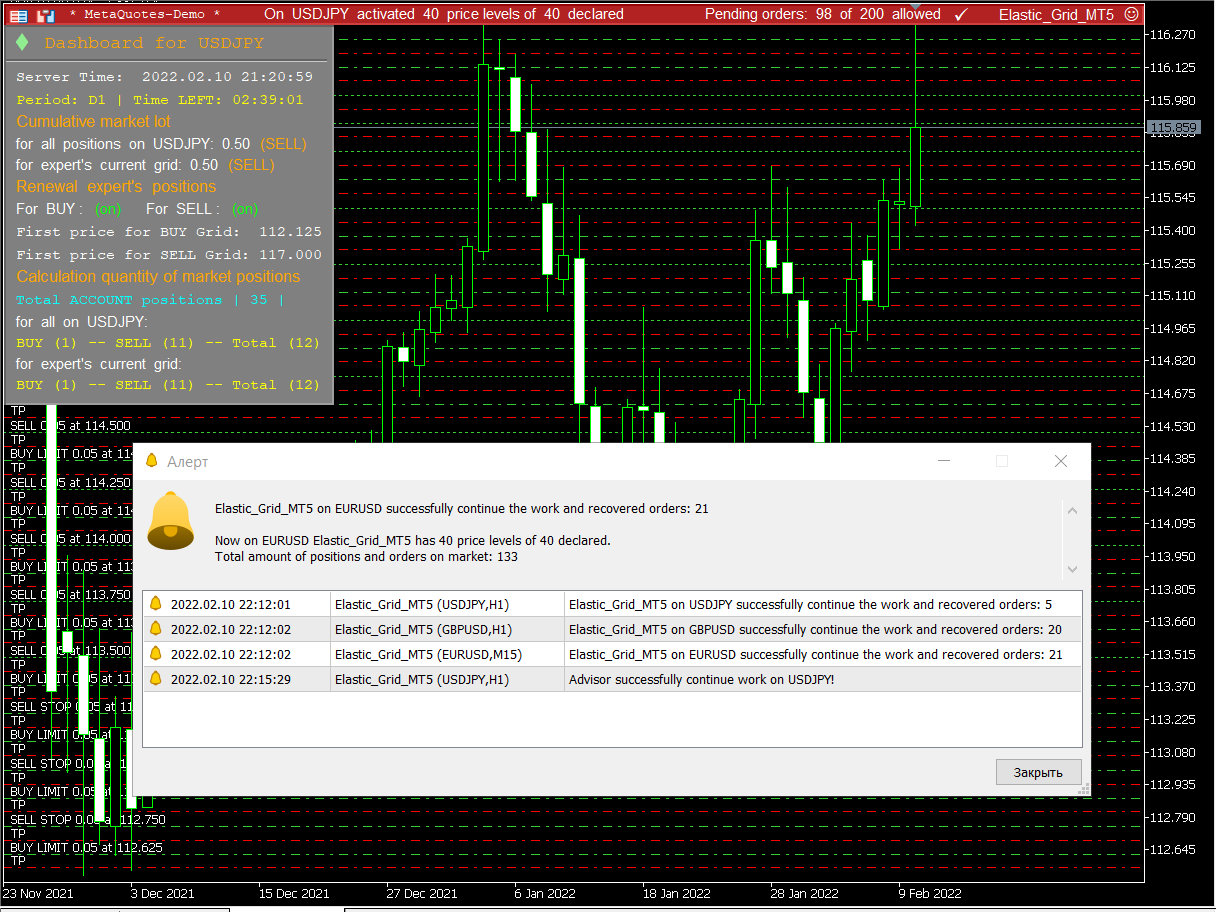
Task: Click date axis label 9 Feb 2022
Action: [x=930, y=894]
